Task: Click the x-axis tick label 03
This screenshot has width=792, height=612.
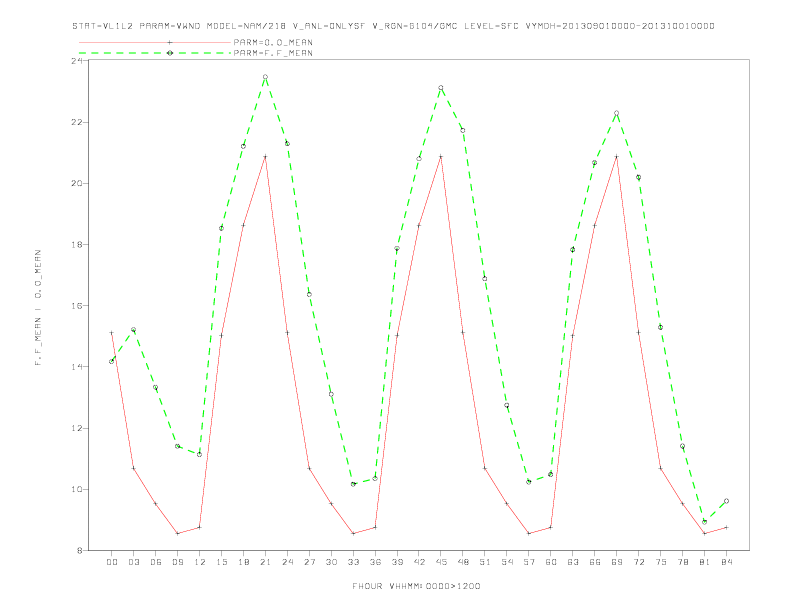Action: point(133,562)
